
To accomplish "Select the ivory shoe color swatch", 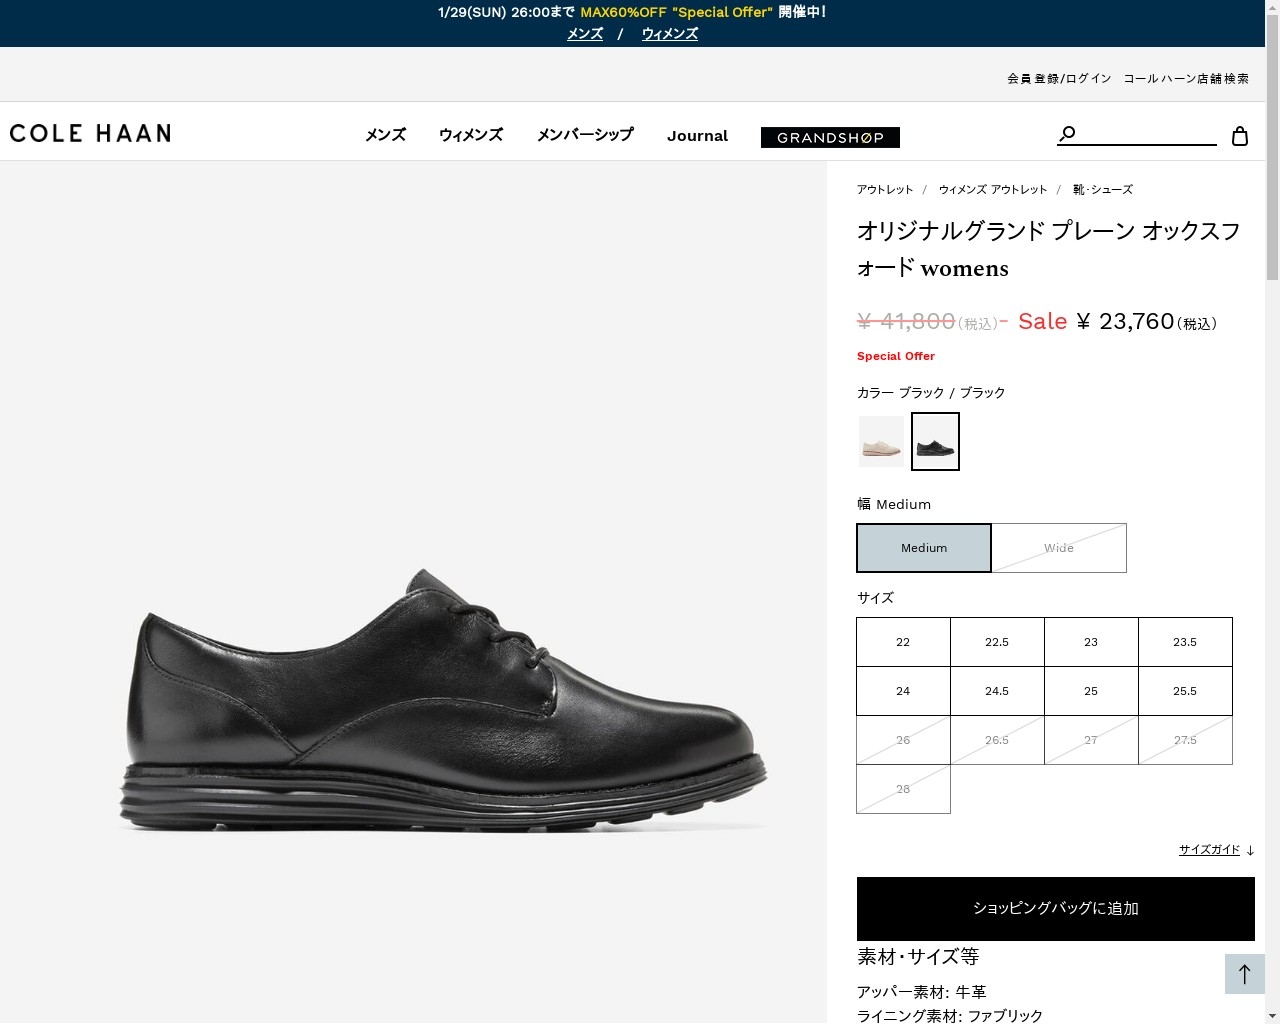I will click(x=881, y=441).
